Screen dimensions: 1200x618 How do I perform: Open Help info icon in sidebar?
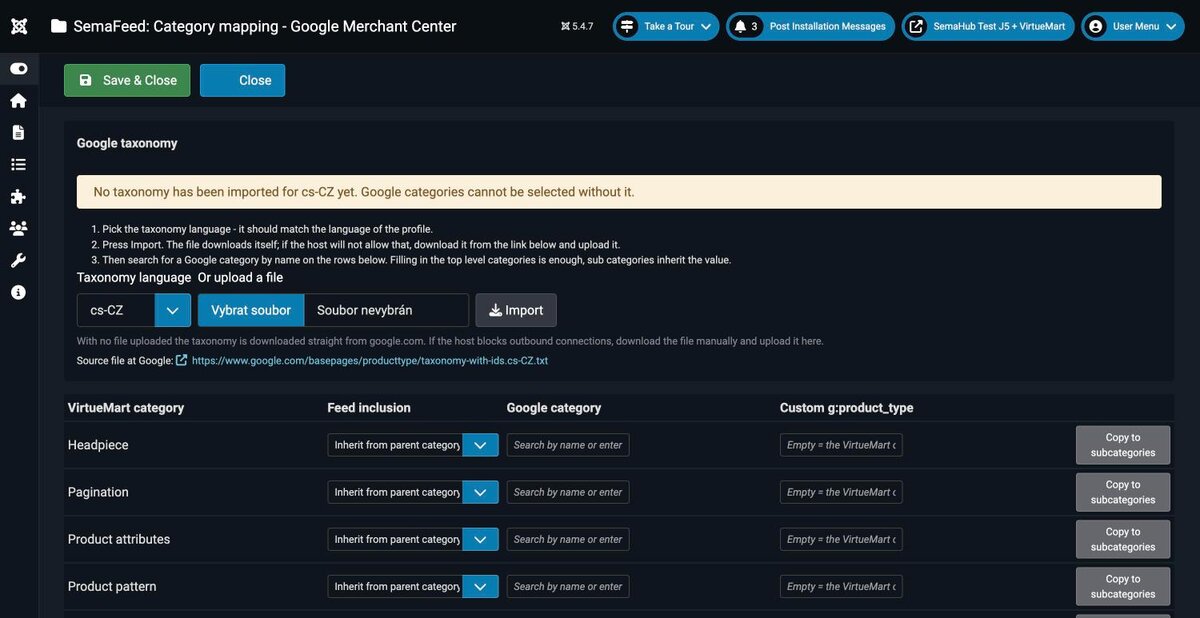[18, 293]
